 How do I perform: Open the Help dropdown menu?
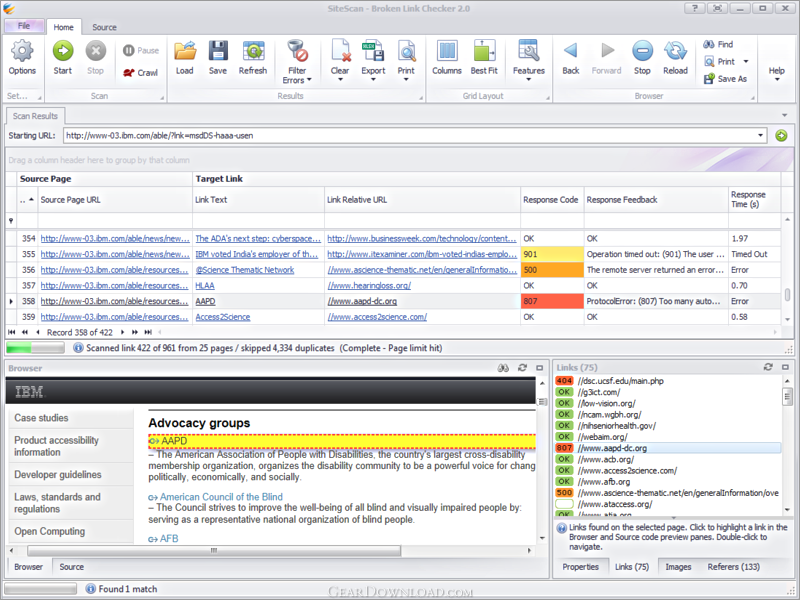click(x=777, y=74)
